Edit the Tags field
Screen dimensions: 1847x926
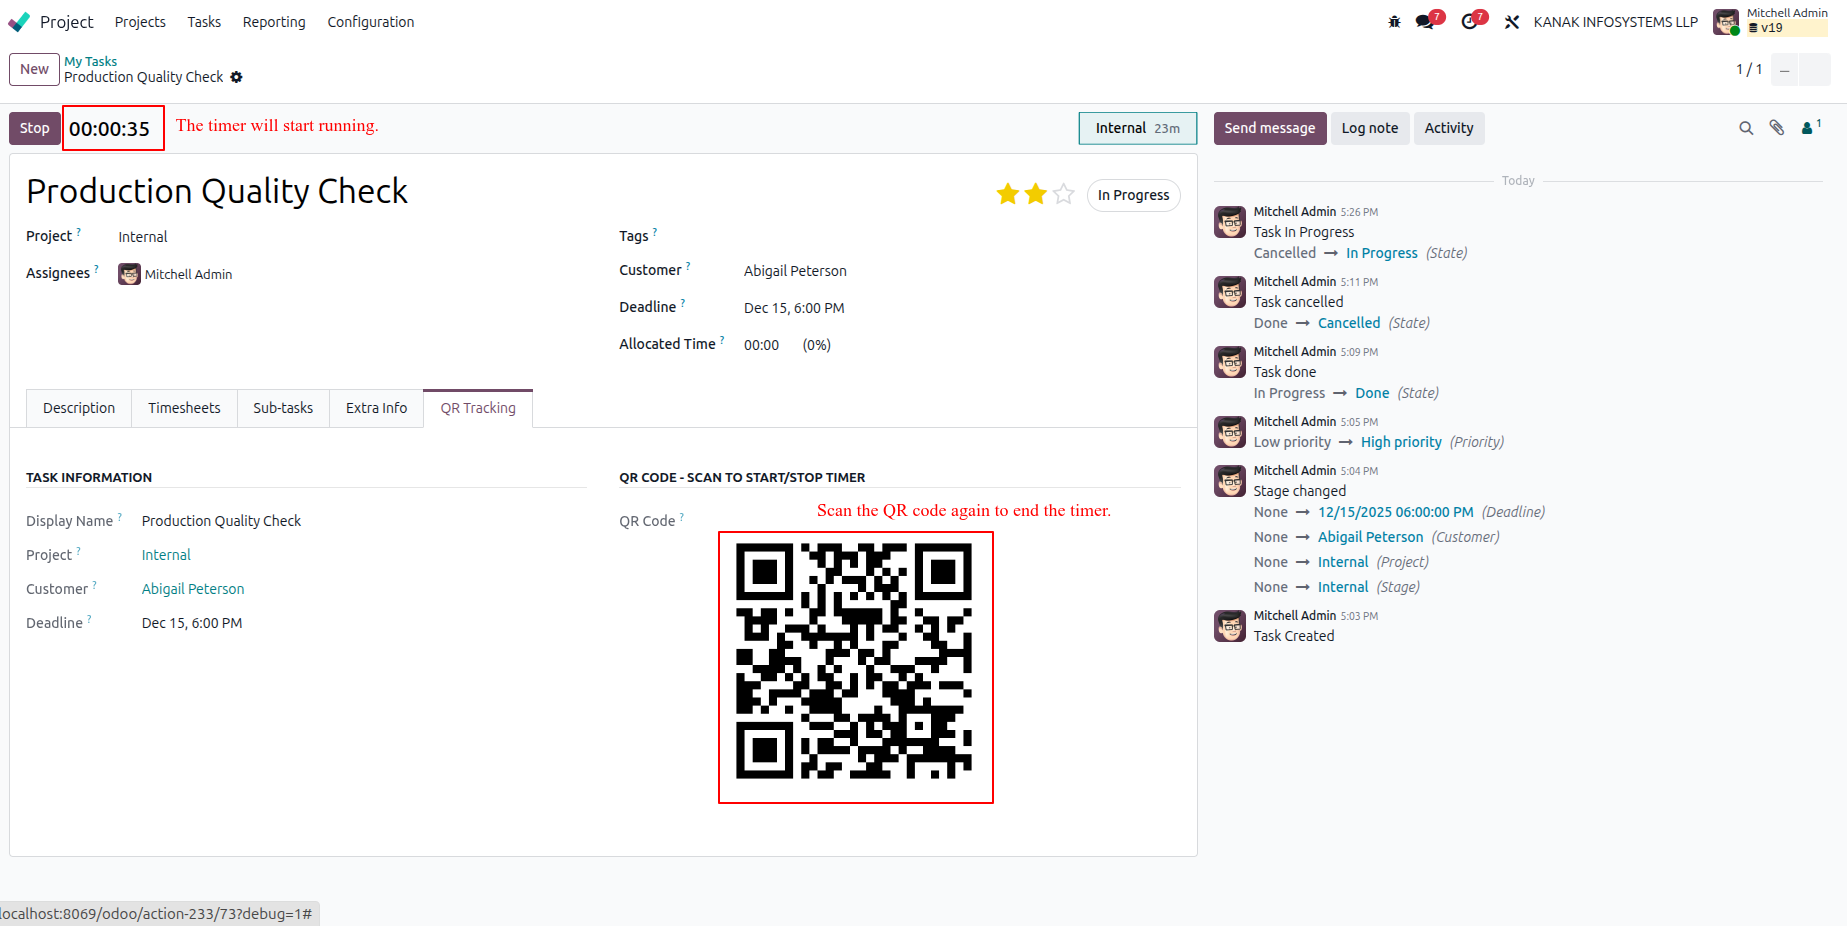coord(960,236)
